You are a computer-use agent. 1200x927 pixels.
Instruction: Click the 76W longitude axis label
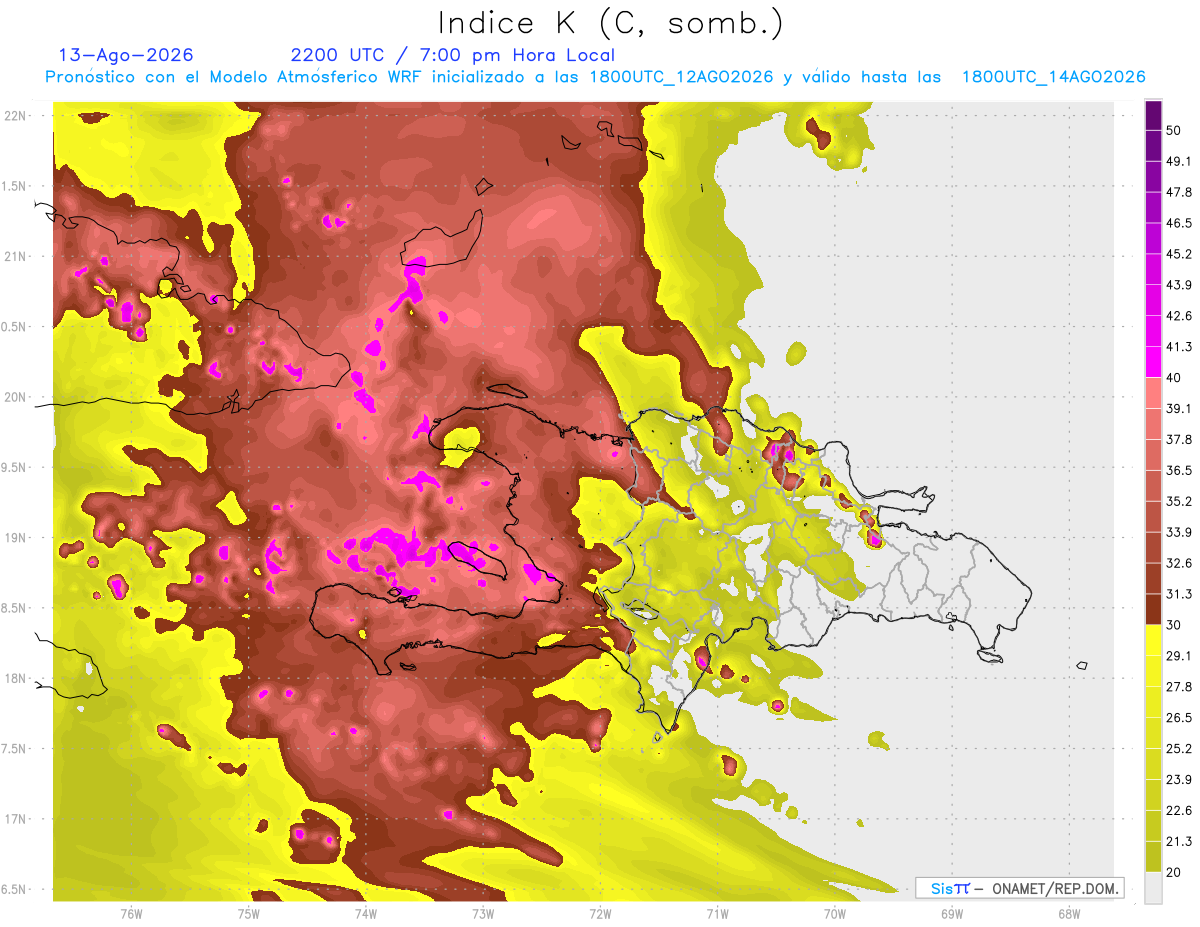[x=131, y=913]
